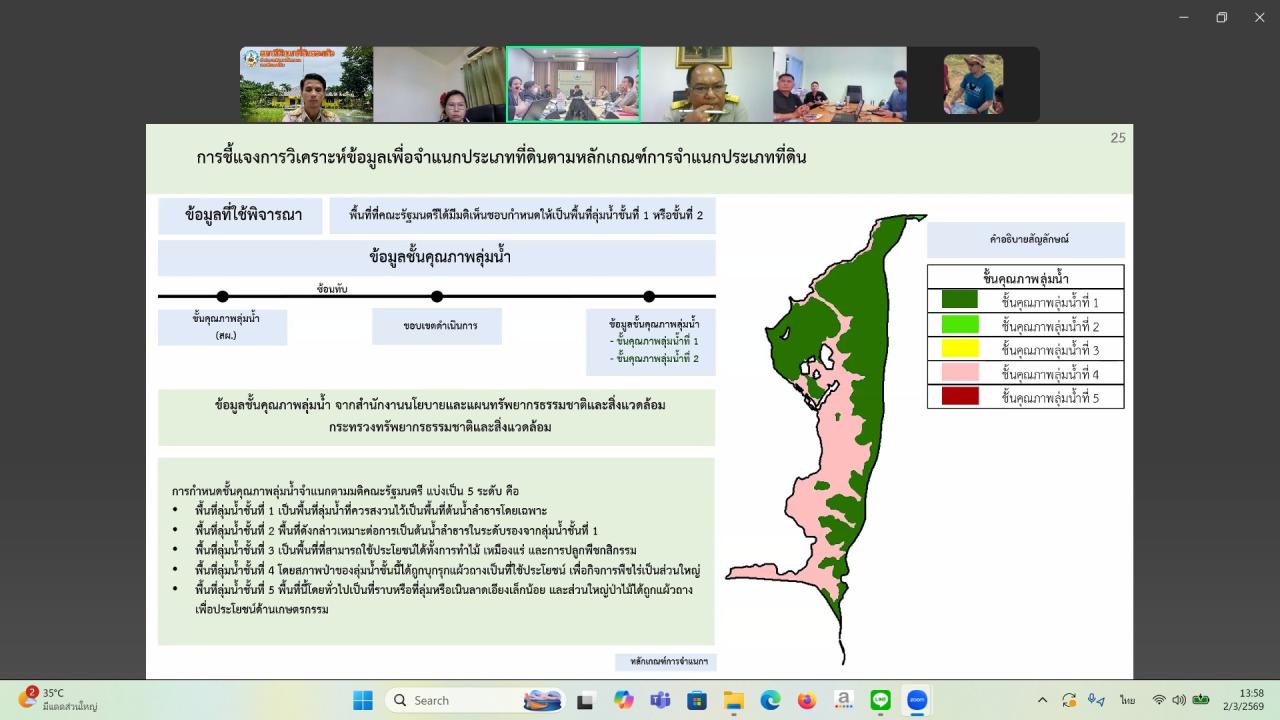Expand hidden icons with the system tray chevron
The height and width of the screenshot is (720, 1280).
point(1042,700)
